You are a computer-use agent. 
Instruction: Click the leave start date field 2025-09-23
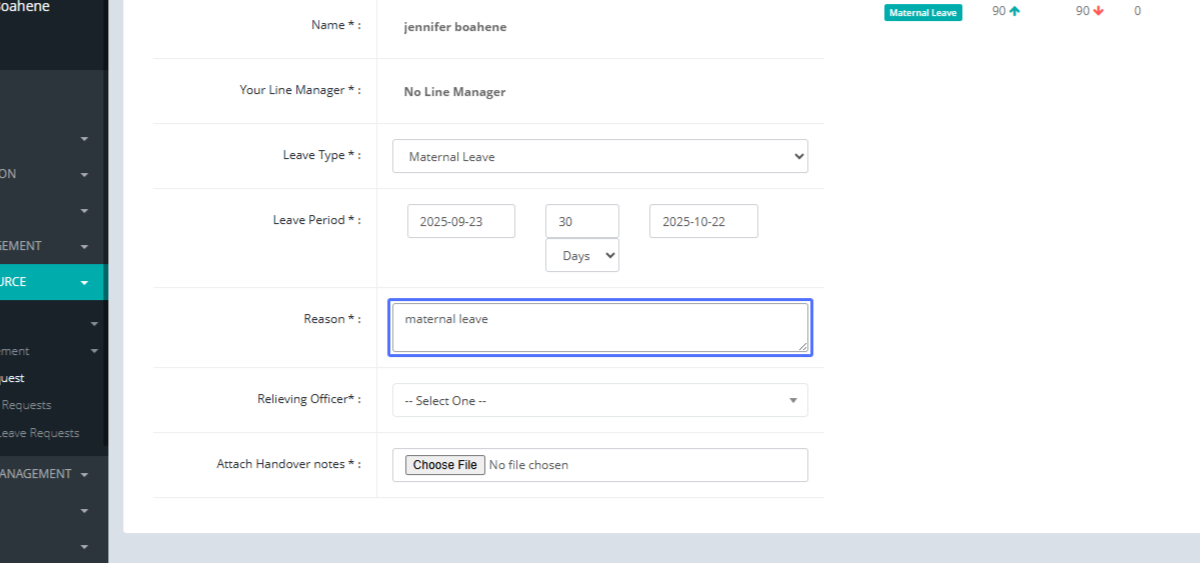click(x=461, y=222)
